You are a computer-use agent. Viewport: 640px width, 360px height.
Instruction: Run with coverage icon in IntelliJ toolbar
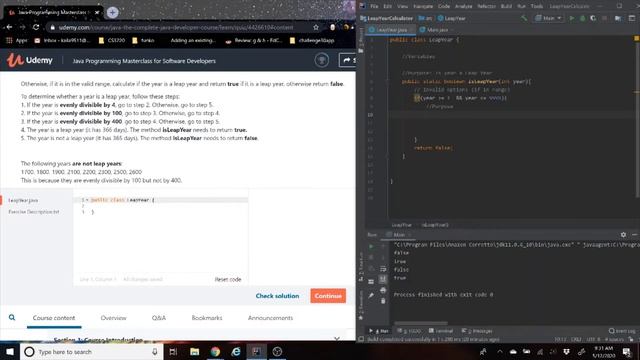click(x=593, y=18)
